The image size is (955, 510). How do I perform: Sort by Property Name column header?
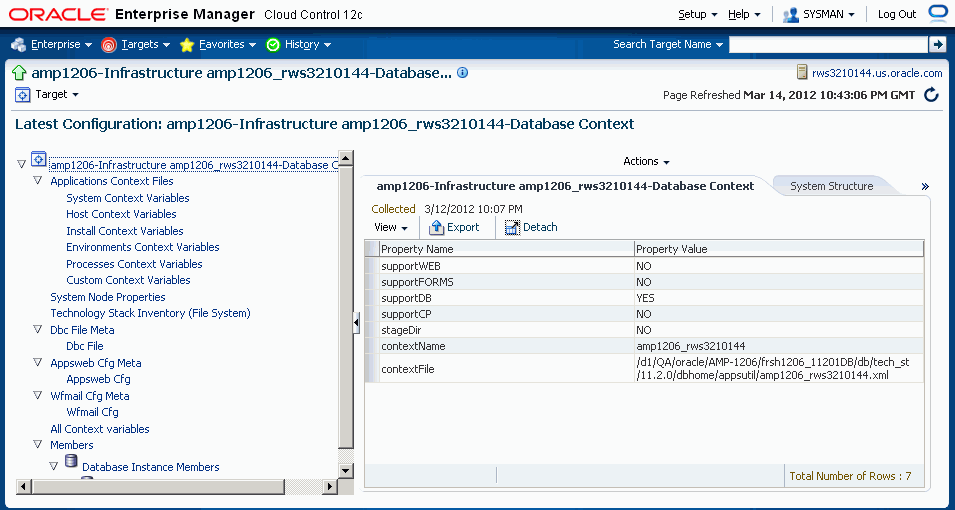[506, 249]
